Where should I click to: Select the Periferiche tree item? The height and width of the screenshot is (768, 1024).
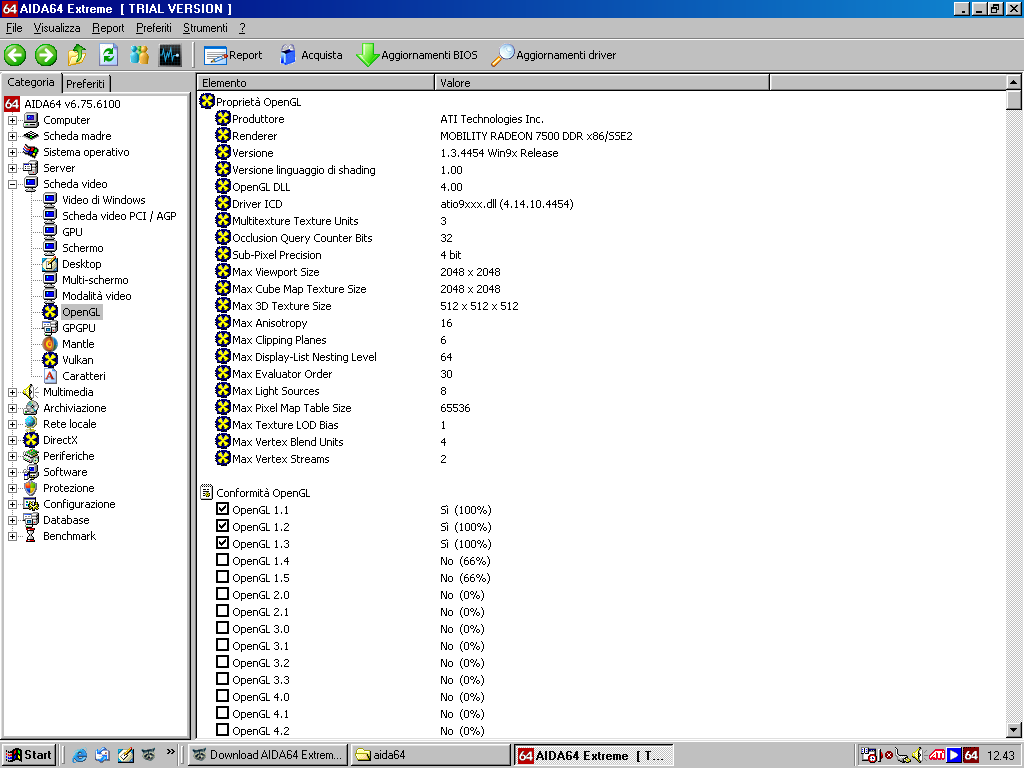point(69,456)
